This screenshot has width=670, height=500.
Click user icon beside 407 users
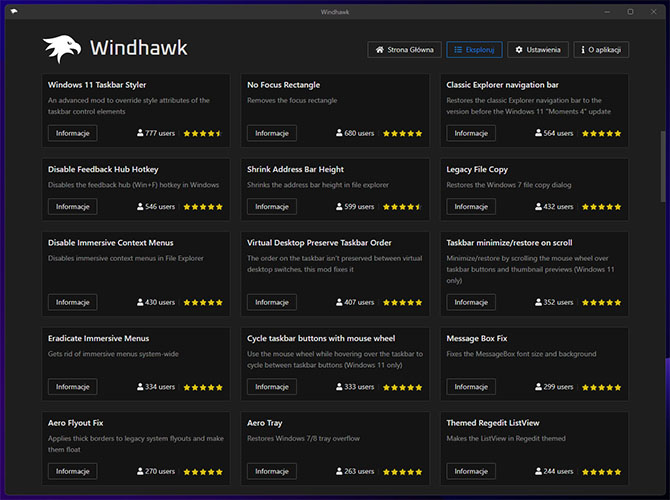(x=339, y=302)
